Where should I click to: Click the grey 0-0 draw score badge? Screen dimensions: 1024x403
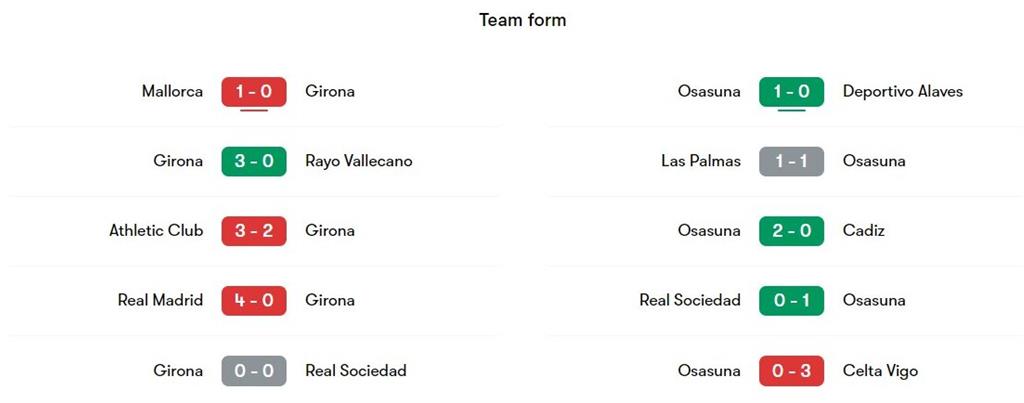pos(254,371)
